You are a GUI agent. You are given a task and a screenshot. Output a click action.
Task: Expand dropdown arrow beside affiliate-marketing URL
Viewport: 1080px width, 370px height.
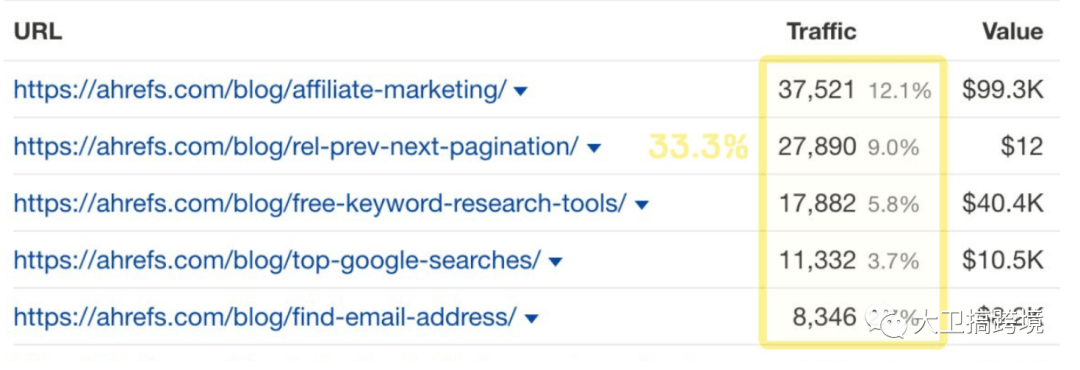pyautogui.click(x=521, y=91)
